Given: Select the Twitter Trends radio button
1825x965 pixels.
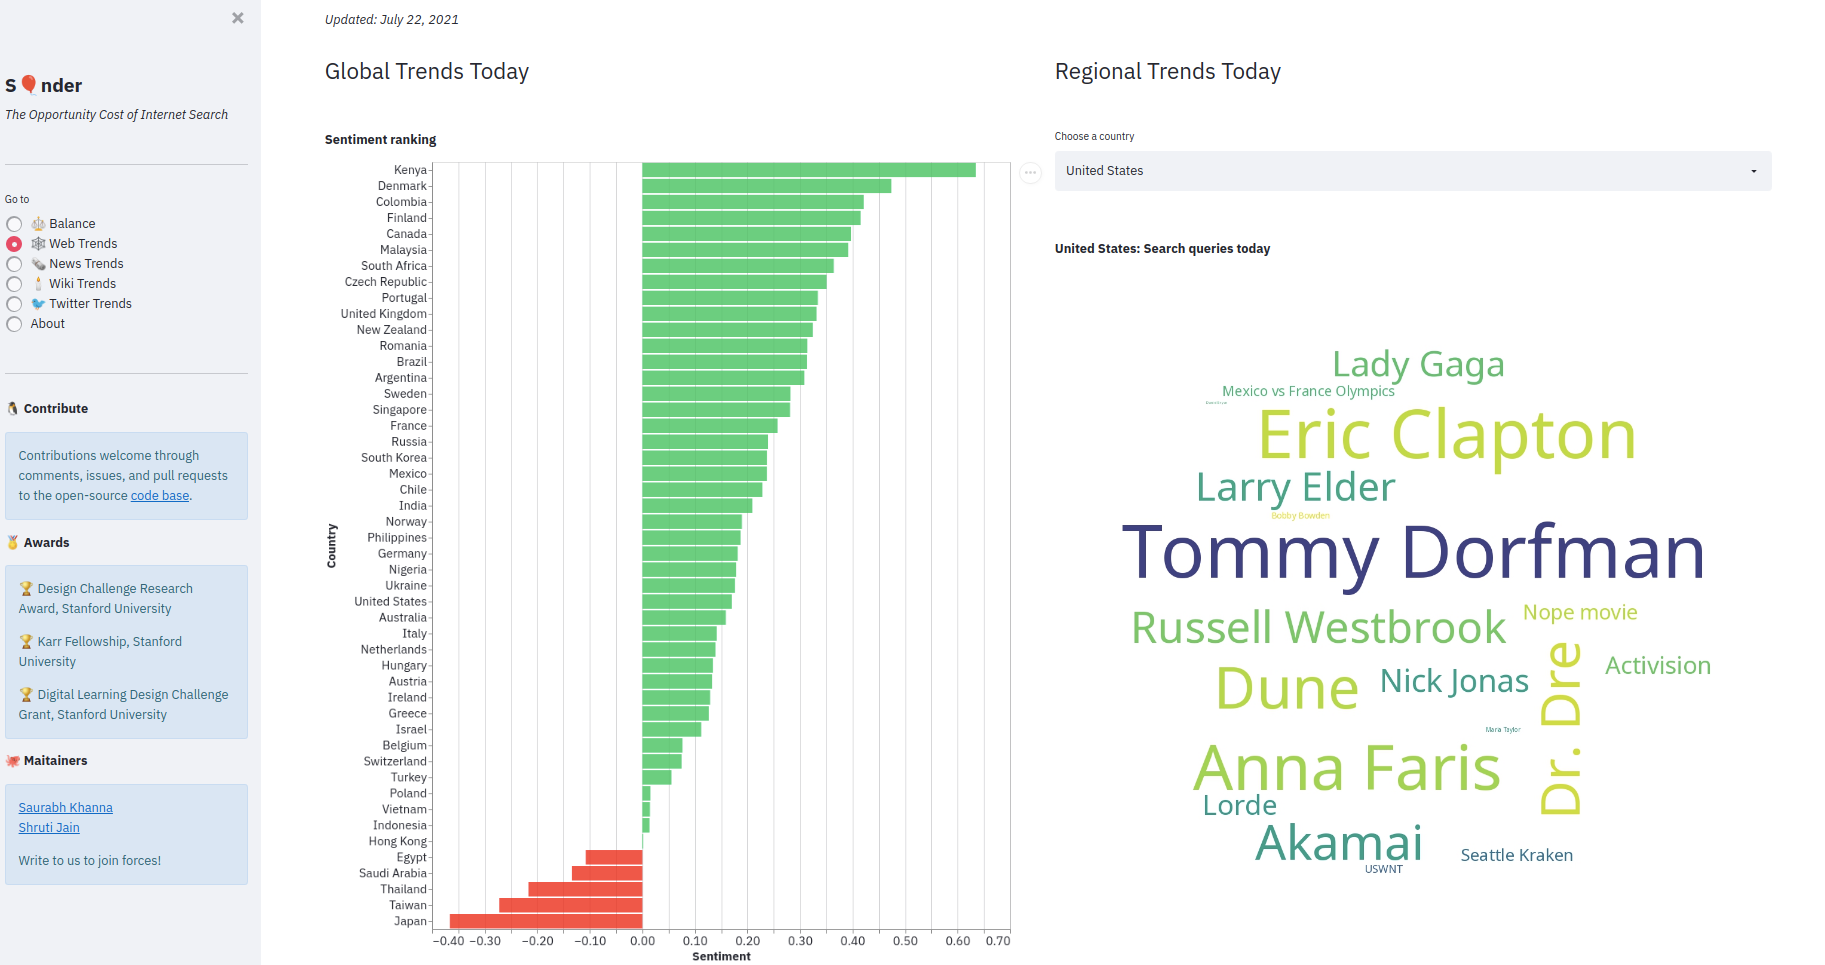Looking at the screenshot, I should point(14,304).
